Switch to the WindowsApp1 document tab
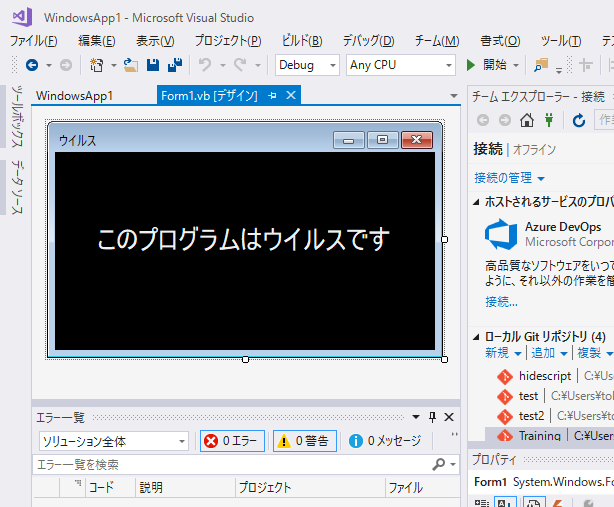The width and height of the screenshot is (614, 507). 74,96
